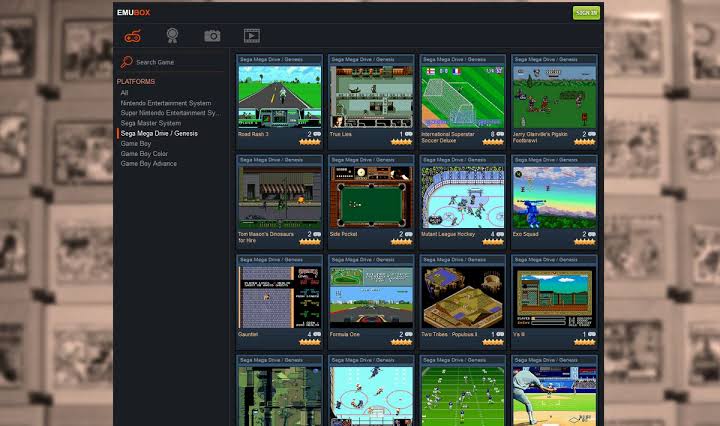The width and height of the screenshot is (720, 426).
Task: Click the Gauntlet title text
Action: 248,334
